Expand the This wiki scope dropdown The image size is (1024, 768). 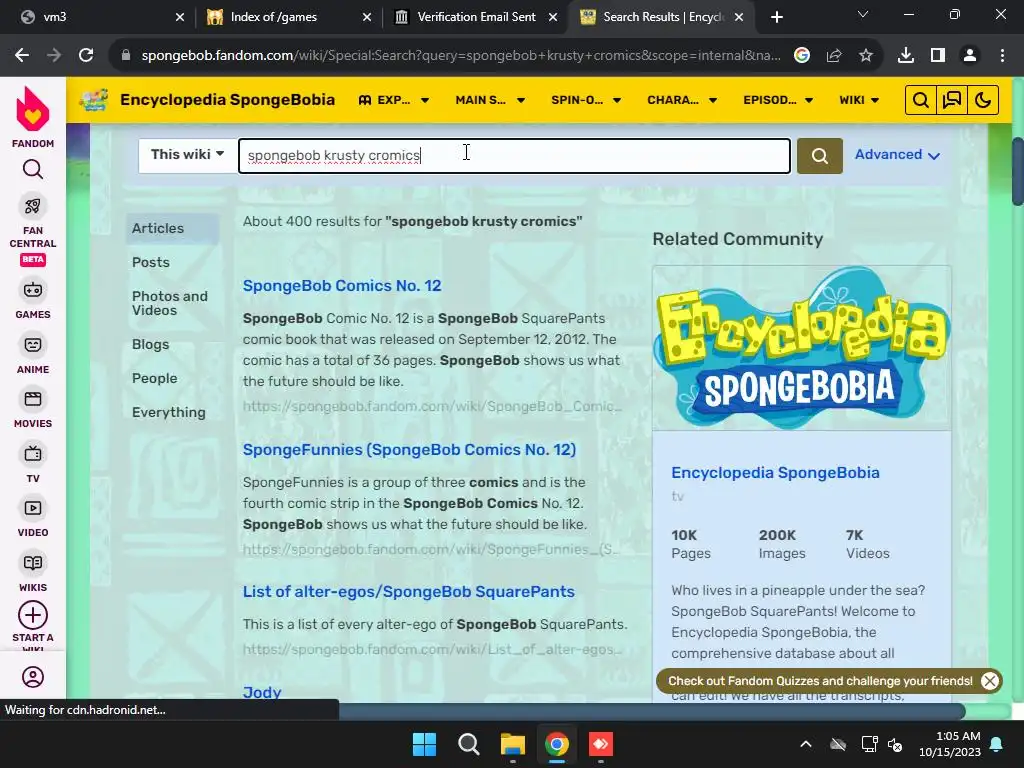[187, 155]
